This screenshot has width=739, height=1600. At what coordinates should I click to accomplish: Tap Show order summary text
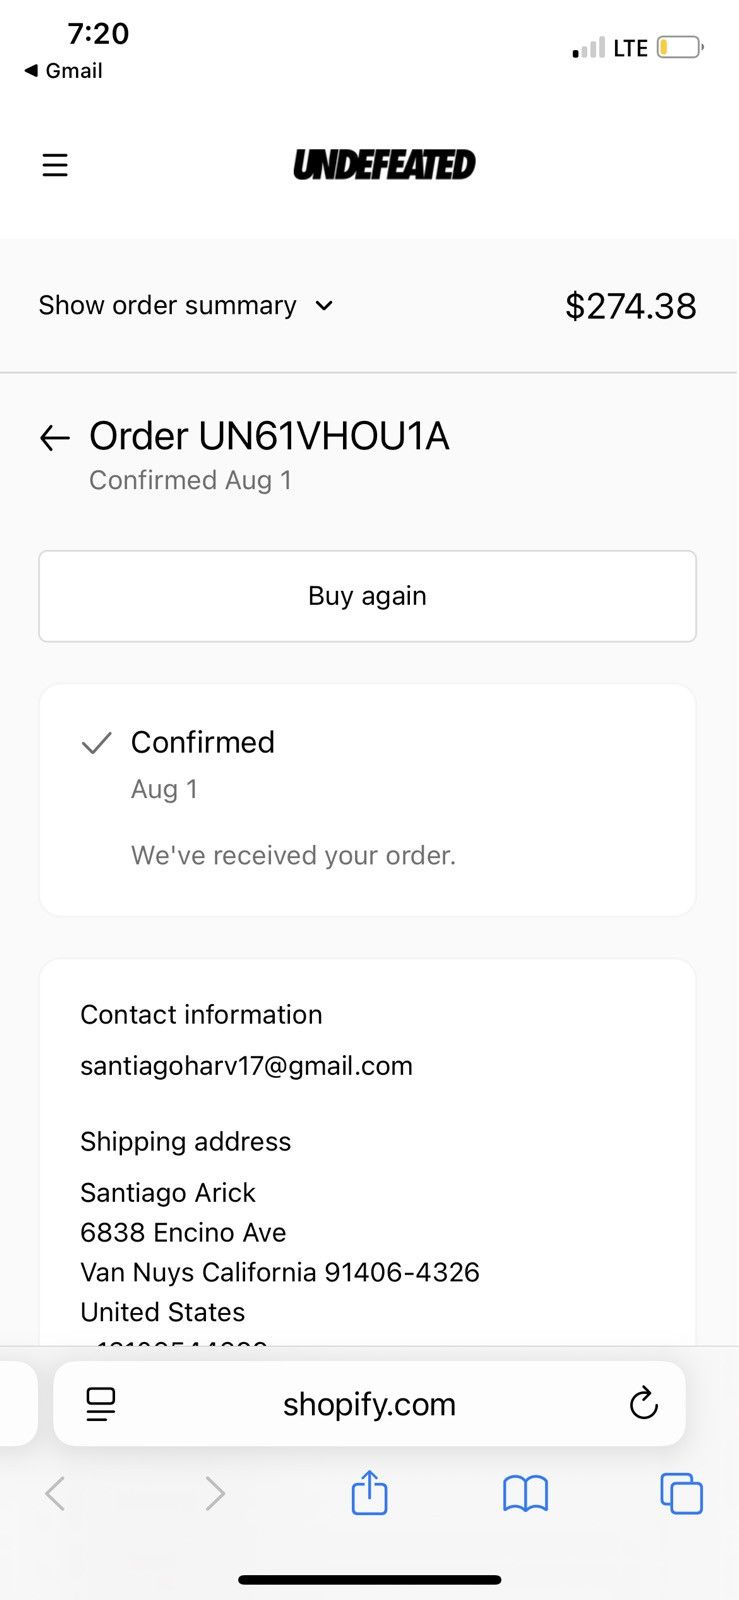(x=167, y=305)
